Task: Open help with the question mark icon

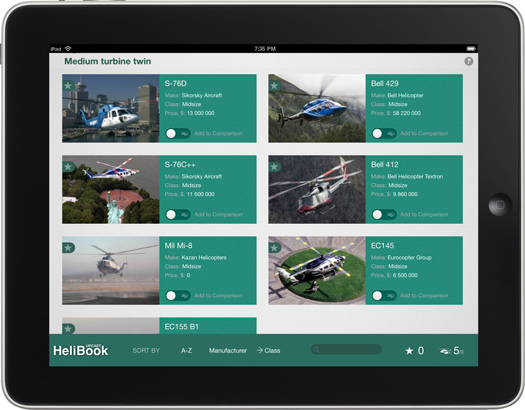Action: [x=469, y=61]
